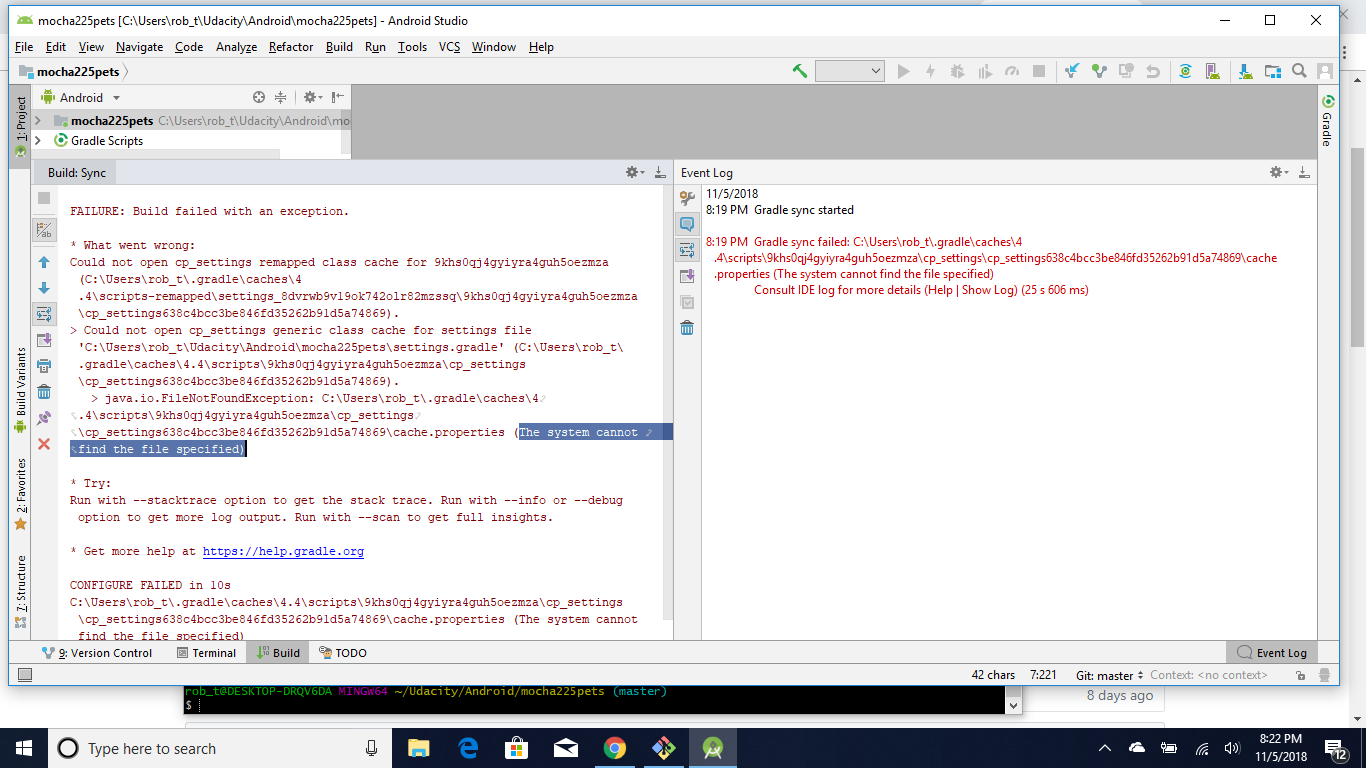The width and height of the screenshot is (1366, 768).
Task: Switch to the Terminal tool window tab
Action: click(x=206, y=653)
